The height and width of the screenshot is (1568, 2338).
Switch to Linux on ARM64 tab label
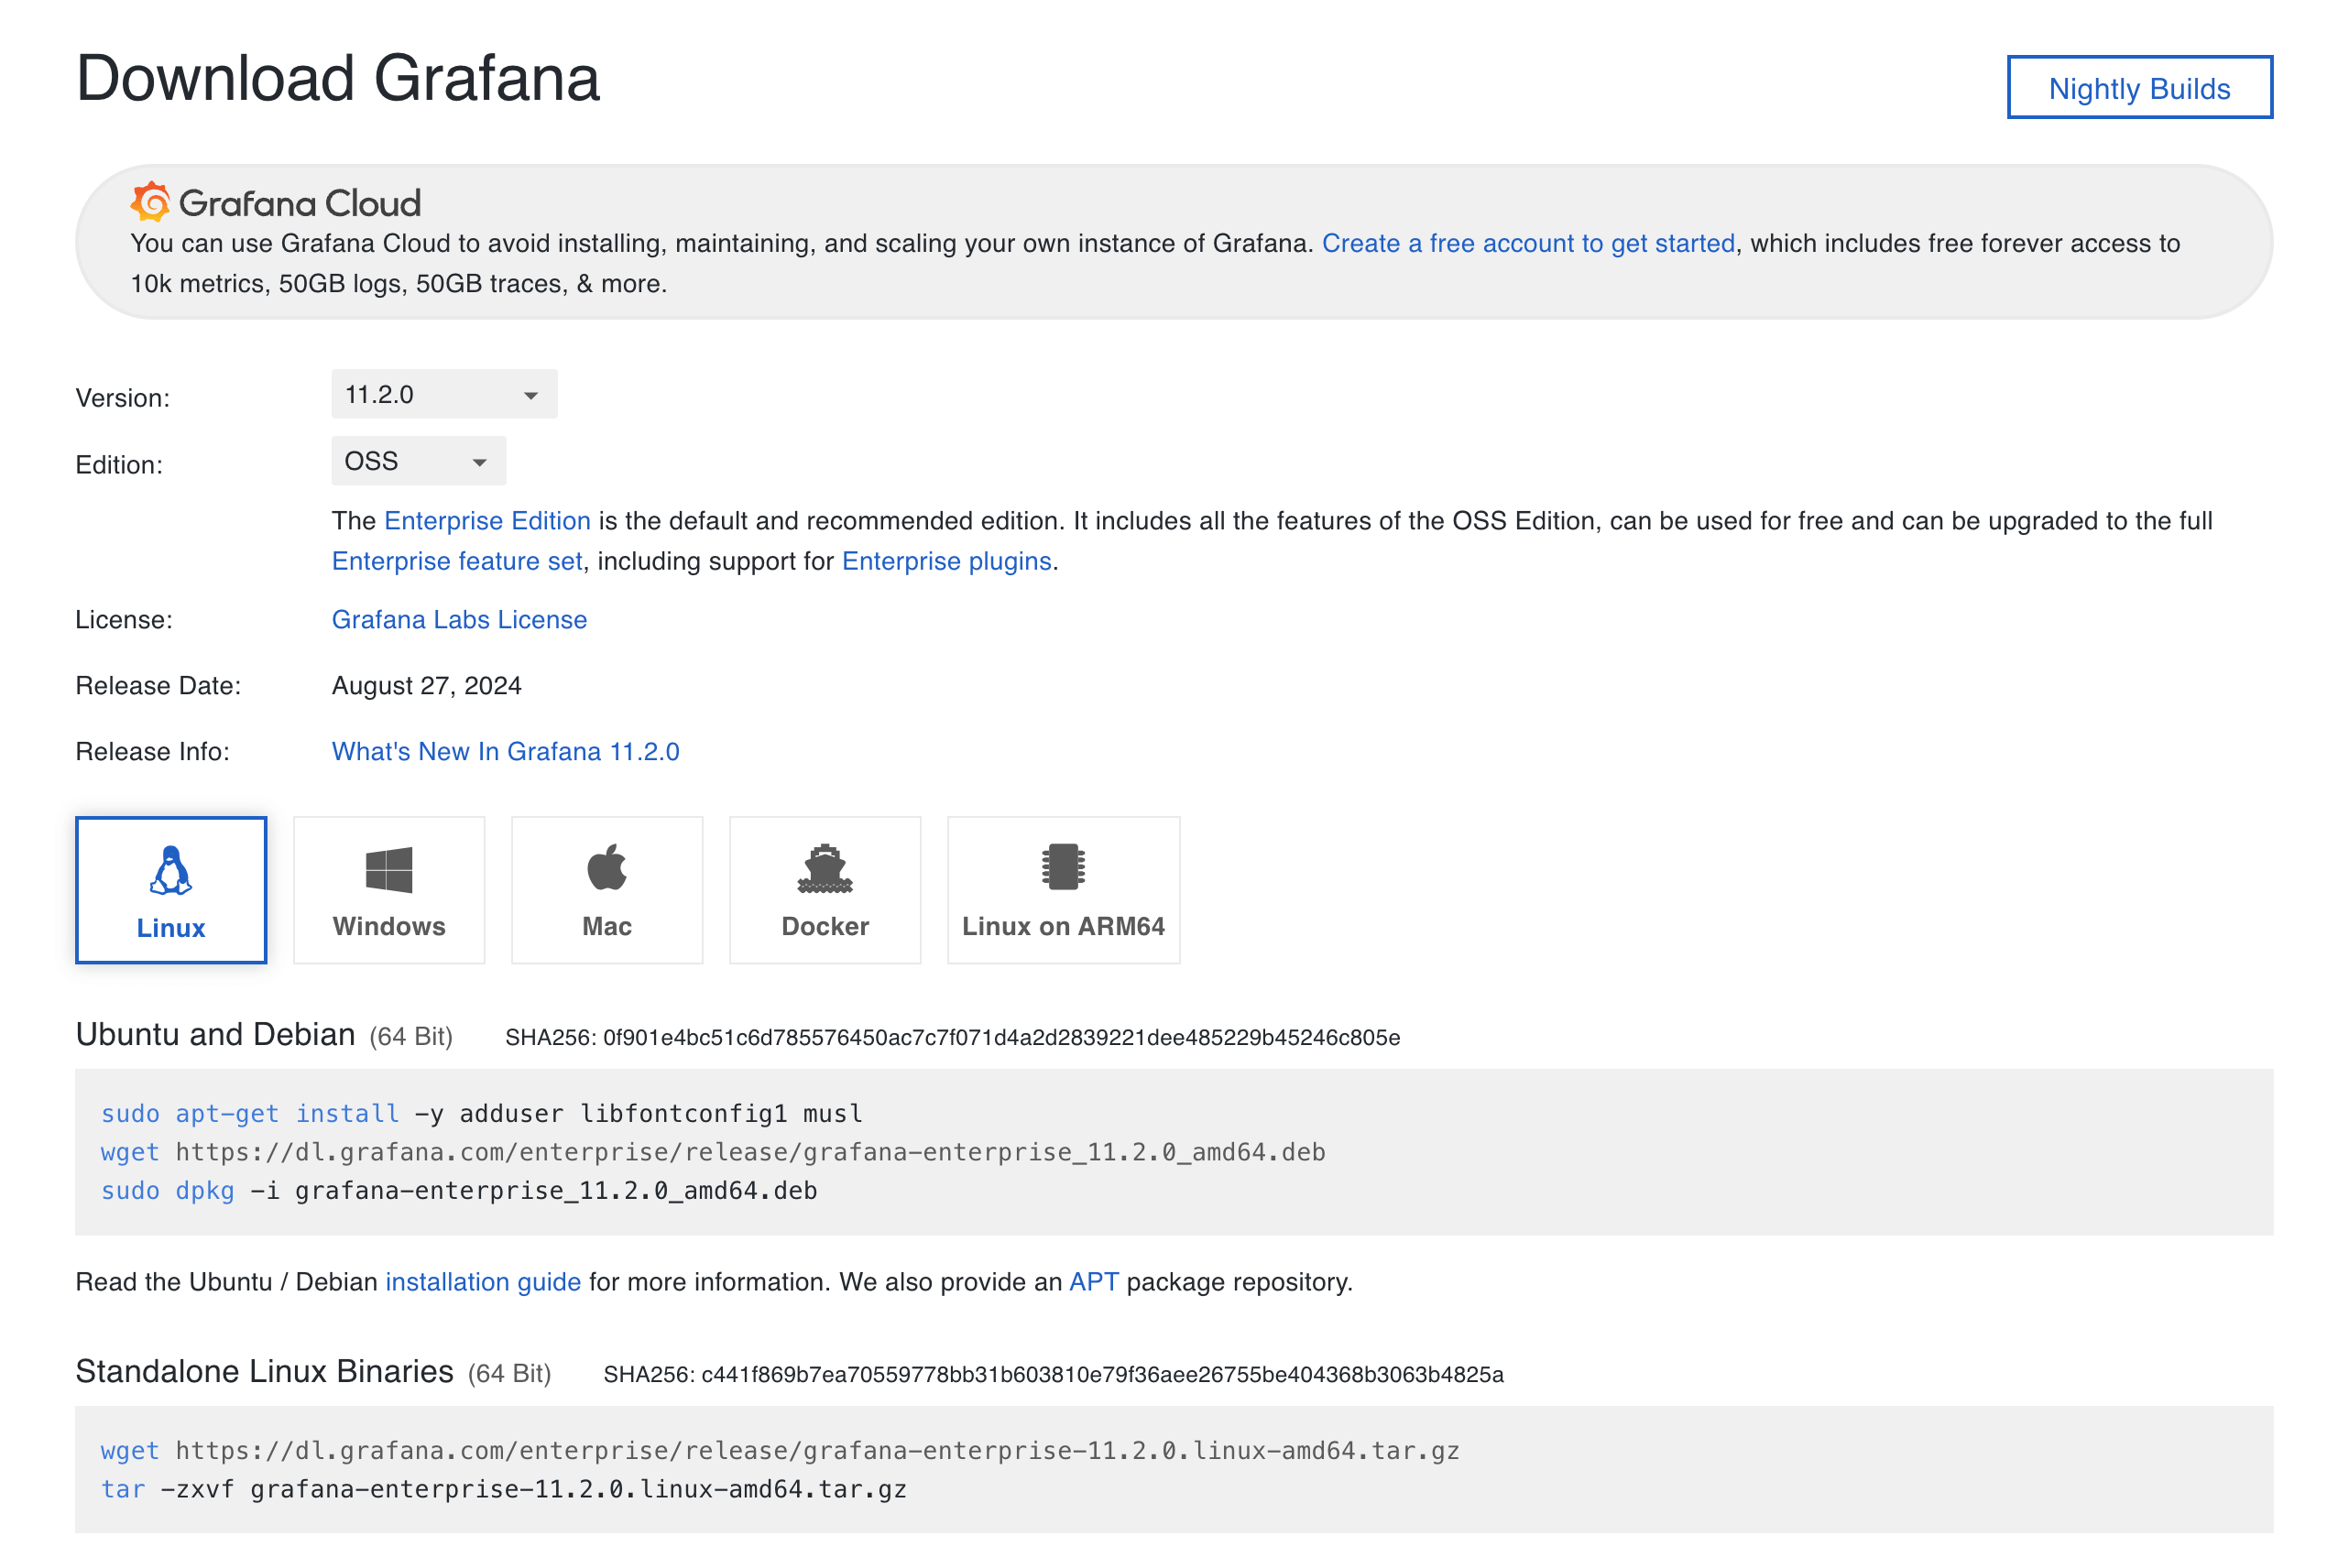pos(1063,926)
